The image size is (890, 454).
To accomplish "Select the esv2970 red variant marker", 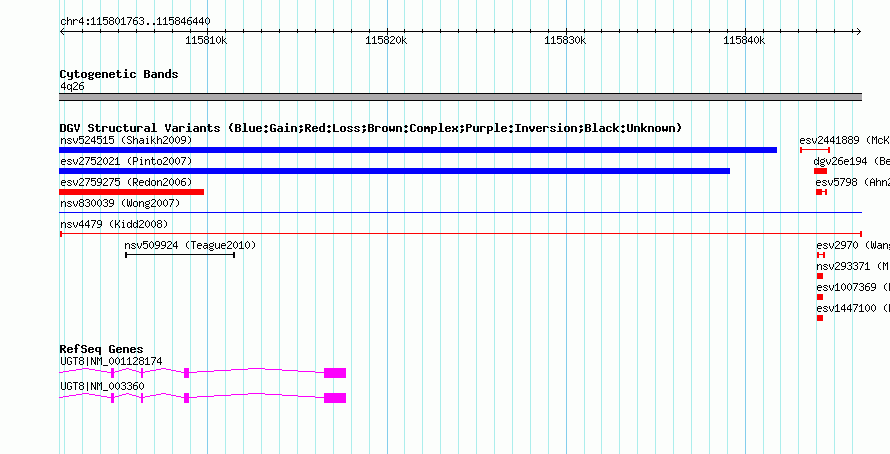I will tap(821, 255).
